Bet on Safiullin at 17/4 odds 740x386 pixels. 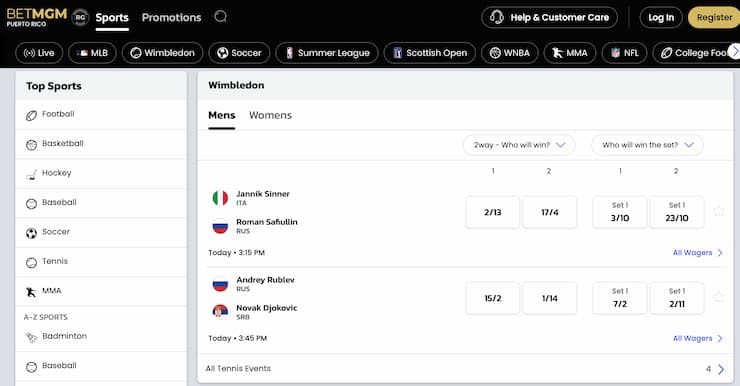[x=550, y=212]
